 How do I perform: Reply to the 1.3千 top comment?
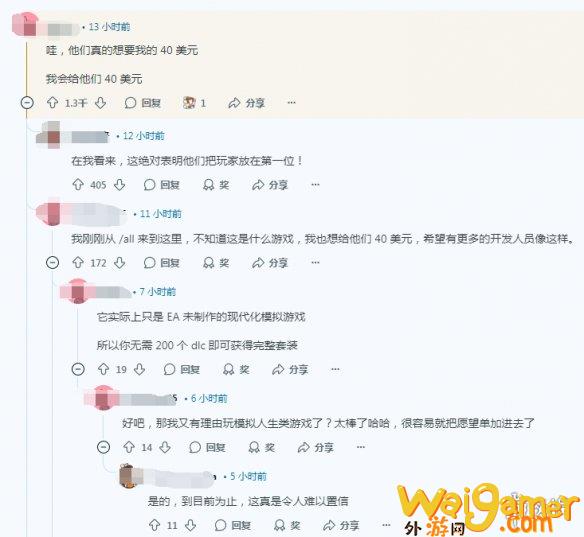coord(143,103)
